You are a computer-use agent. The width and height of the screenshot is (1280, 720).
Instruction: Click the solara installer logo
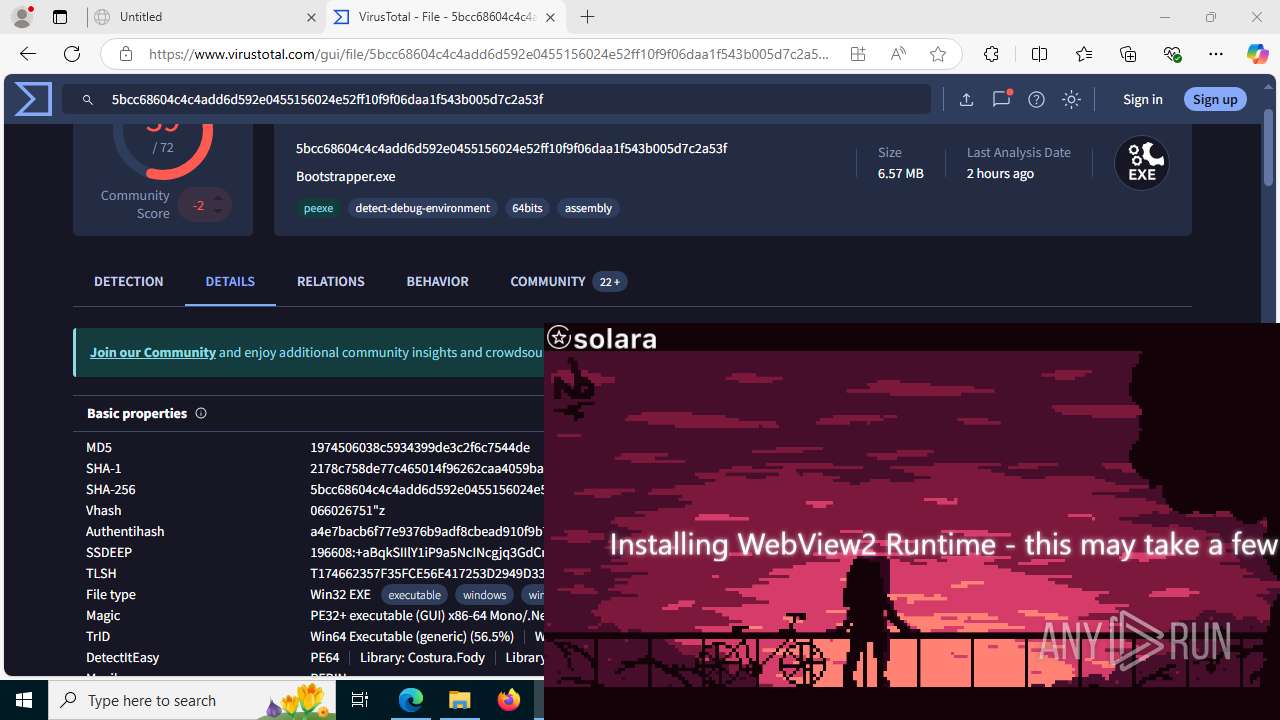pos(602,338)
